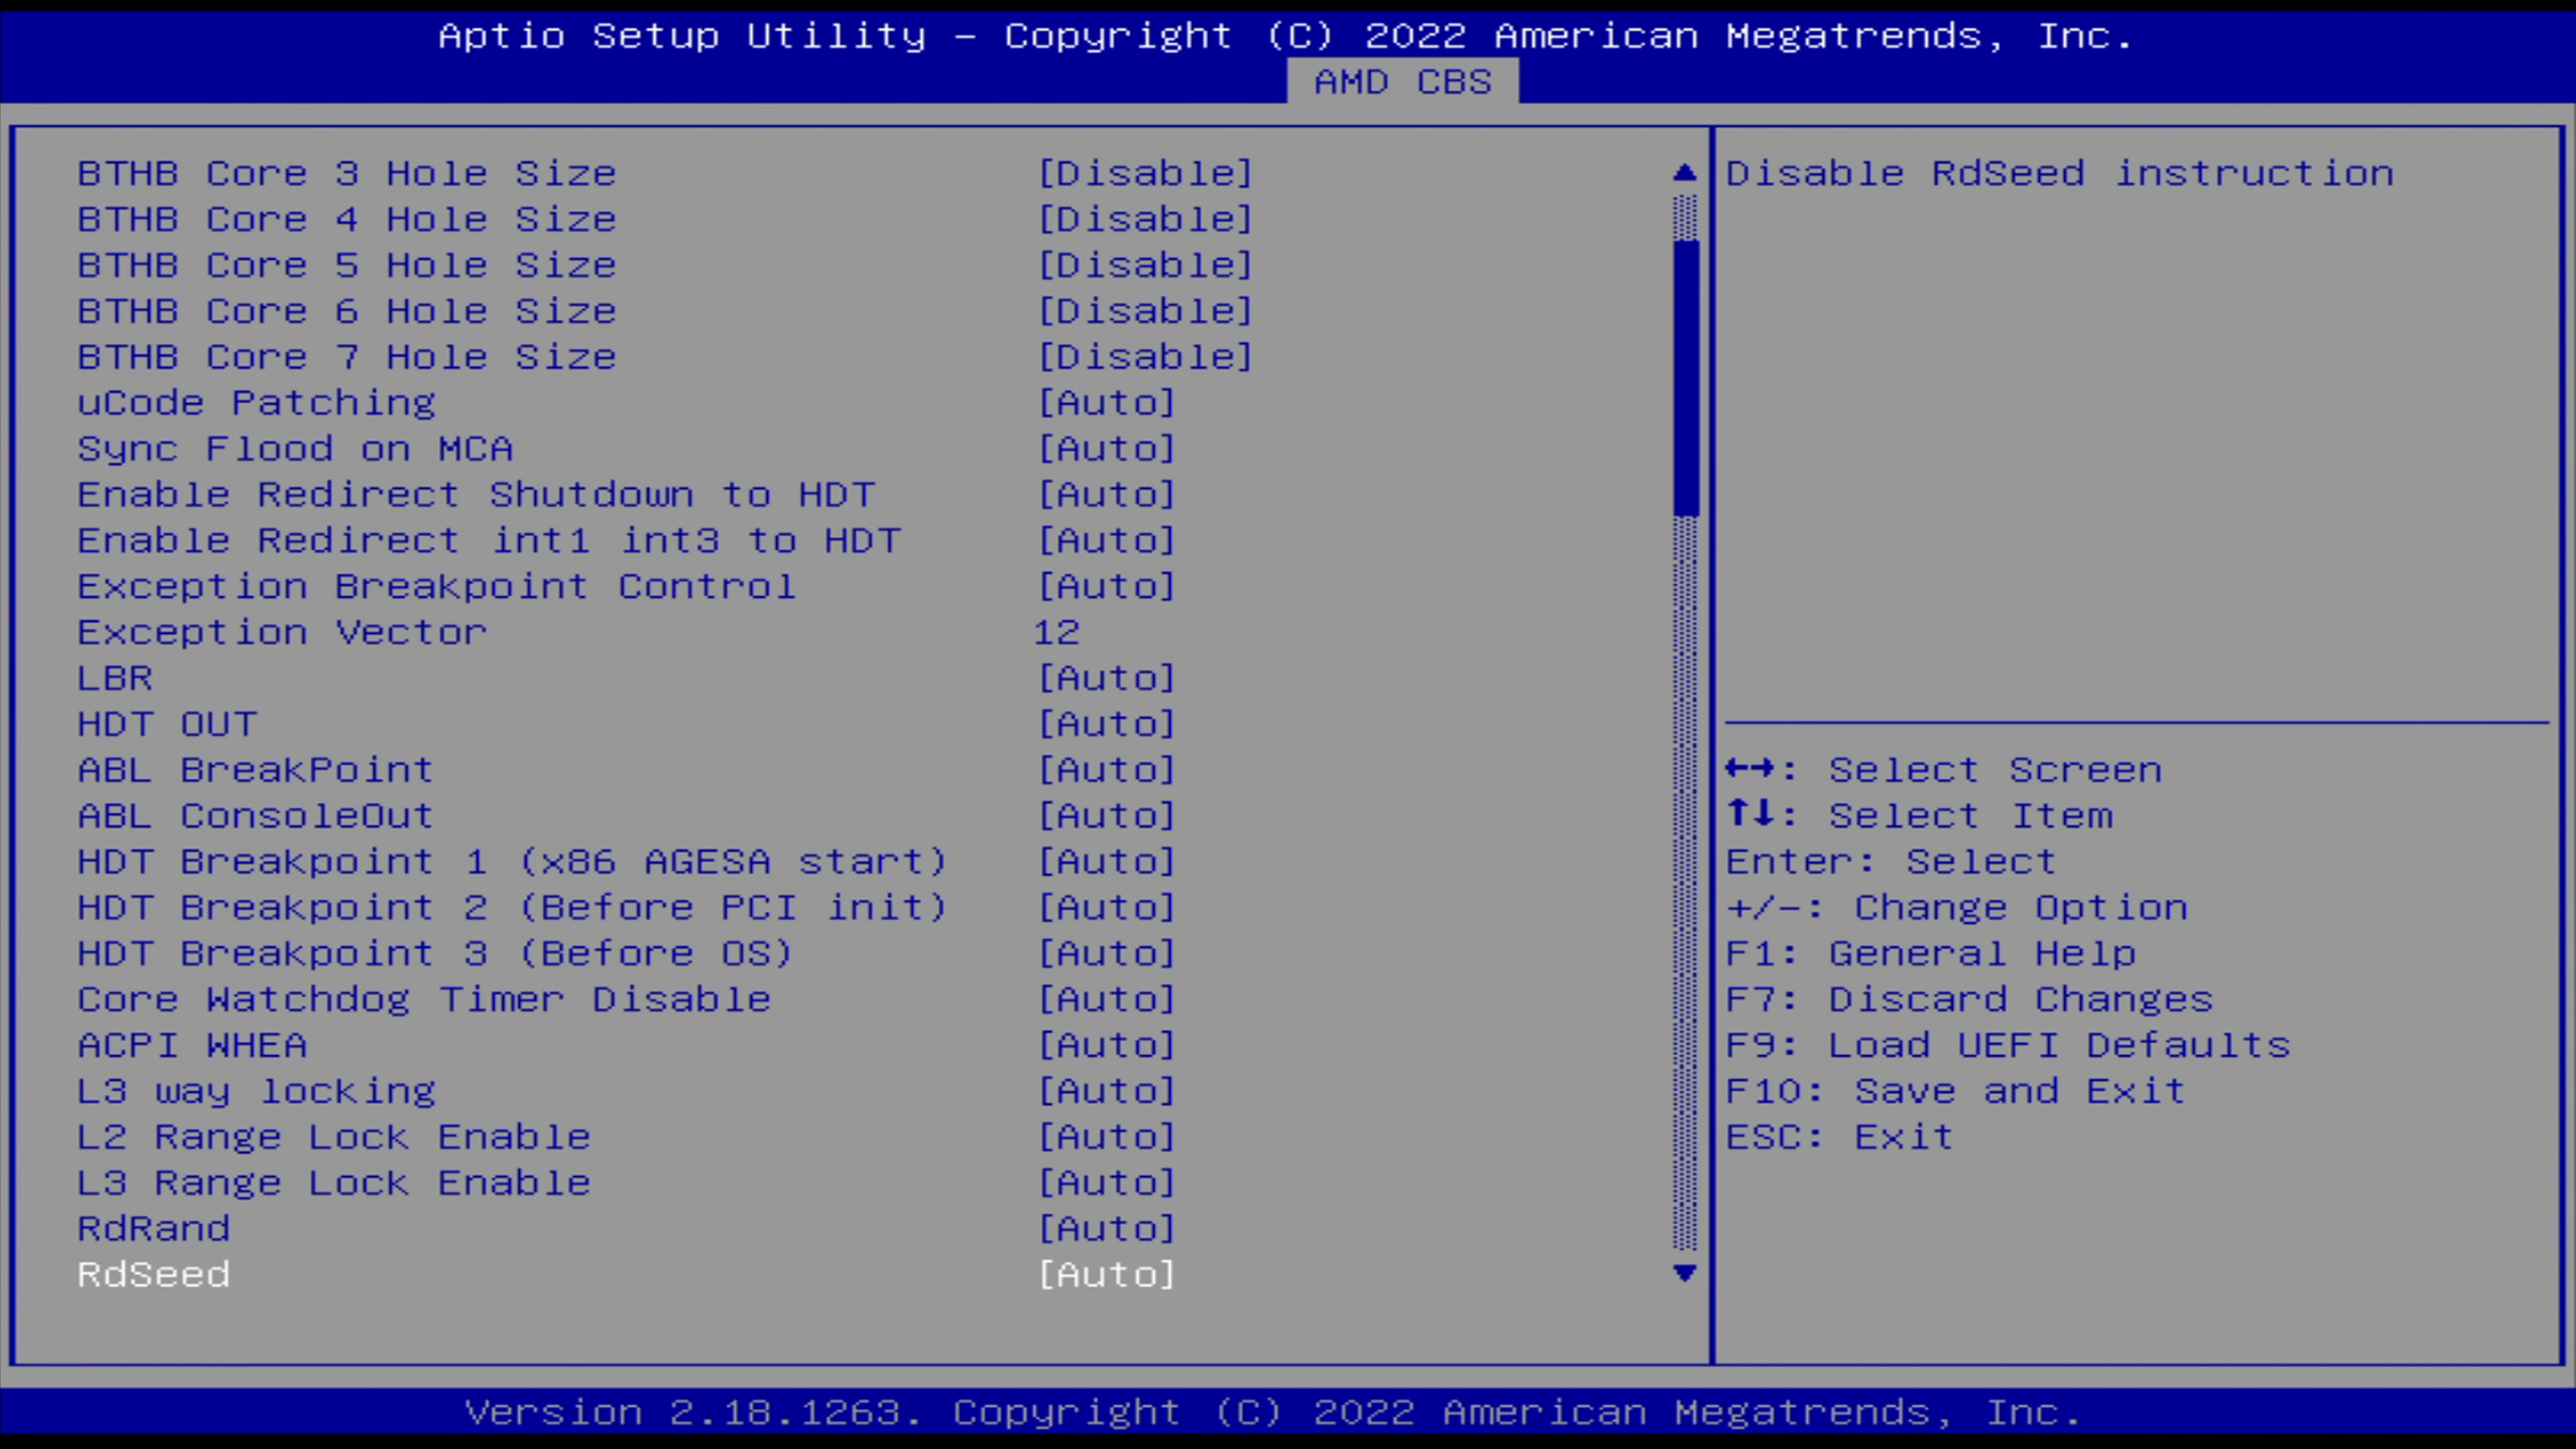Select the HDT OUT item

[167, 724]
